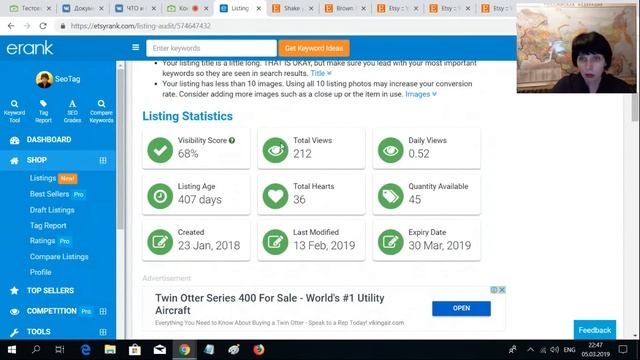640x360 pixels.
Task: Open Draft Listings in Shop menu
Action: 52,210
